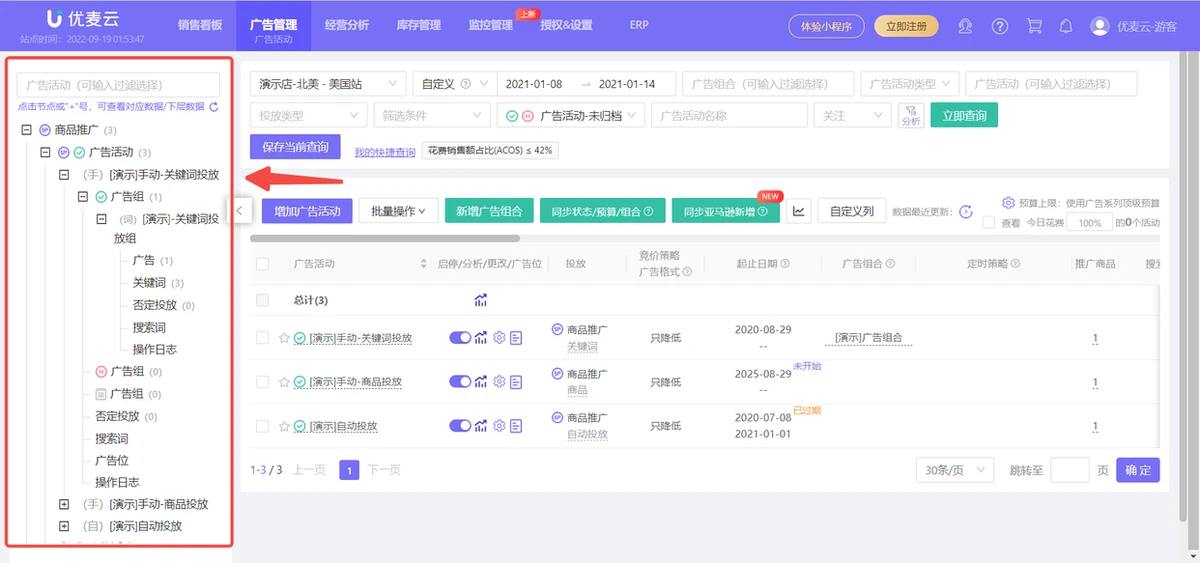This screenshot has height=563, width=1200.
Task: Check the box for [演示]手动-关键词投放 row
Action: click(262, 338)
